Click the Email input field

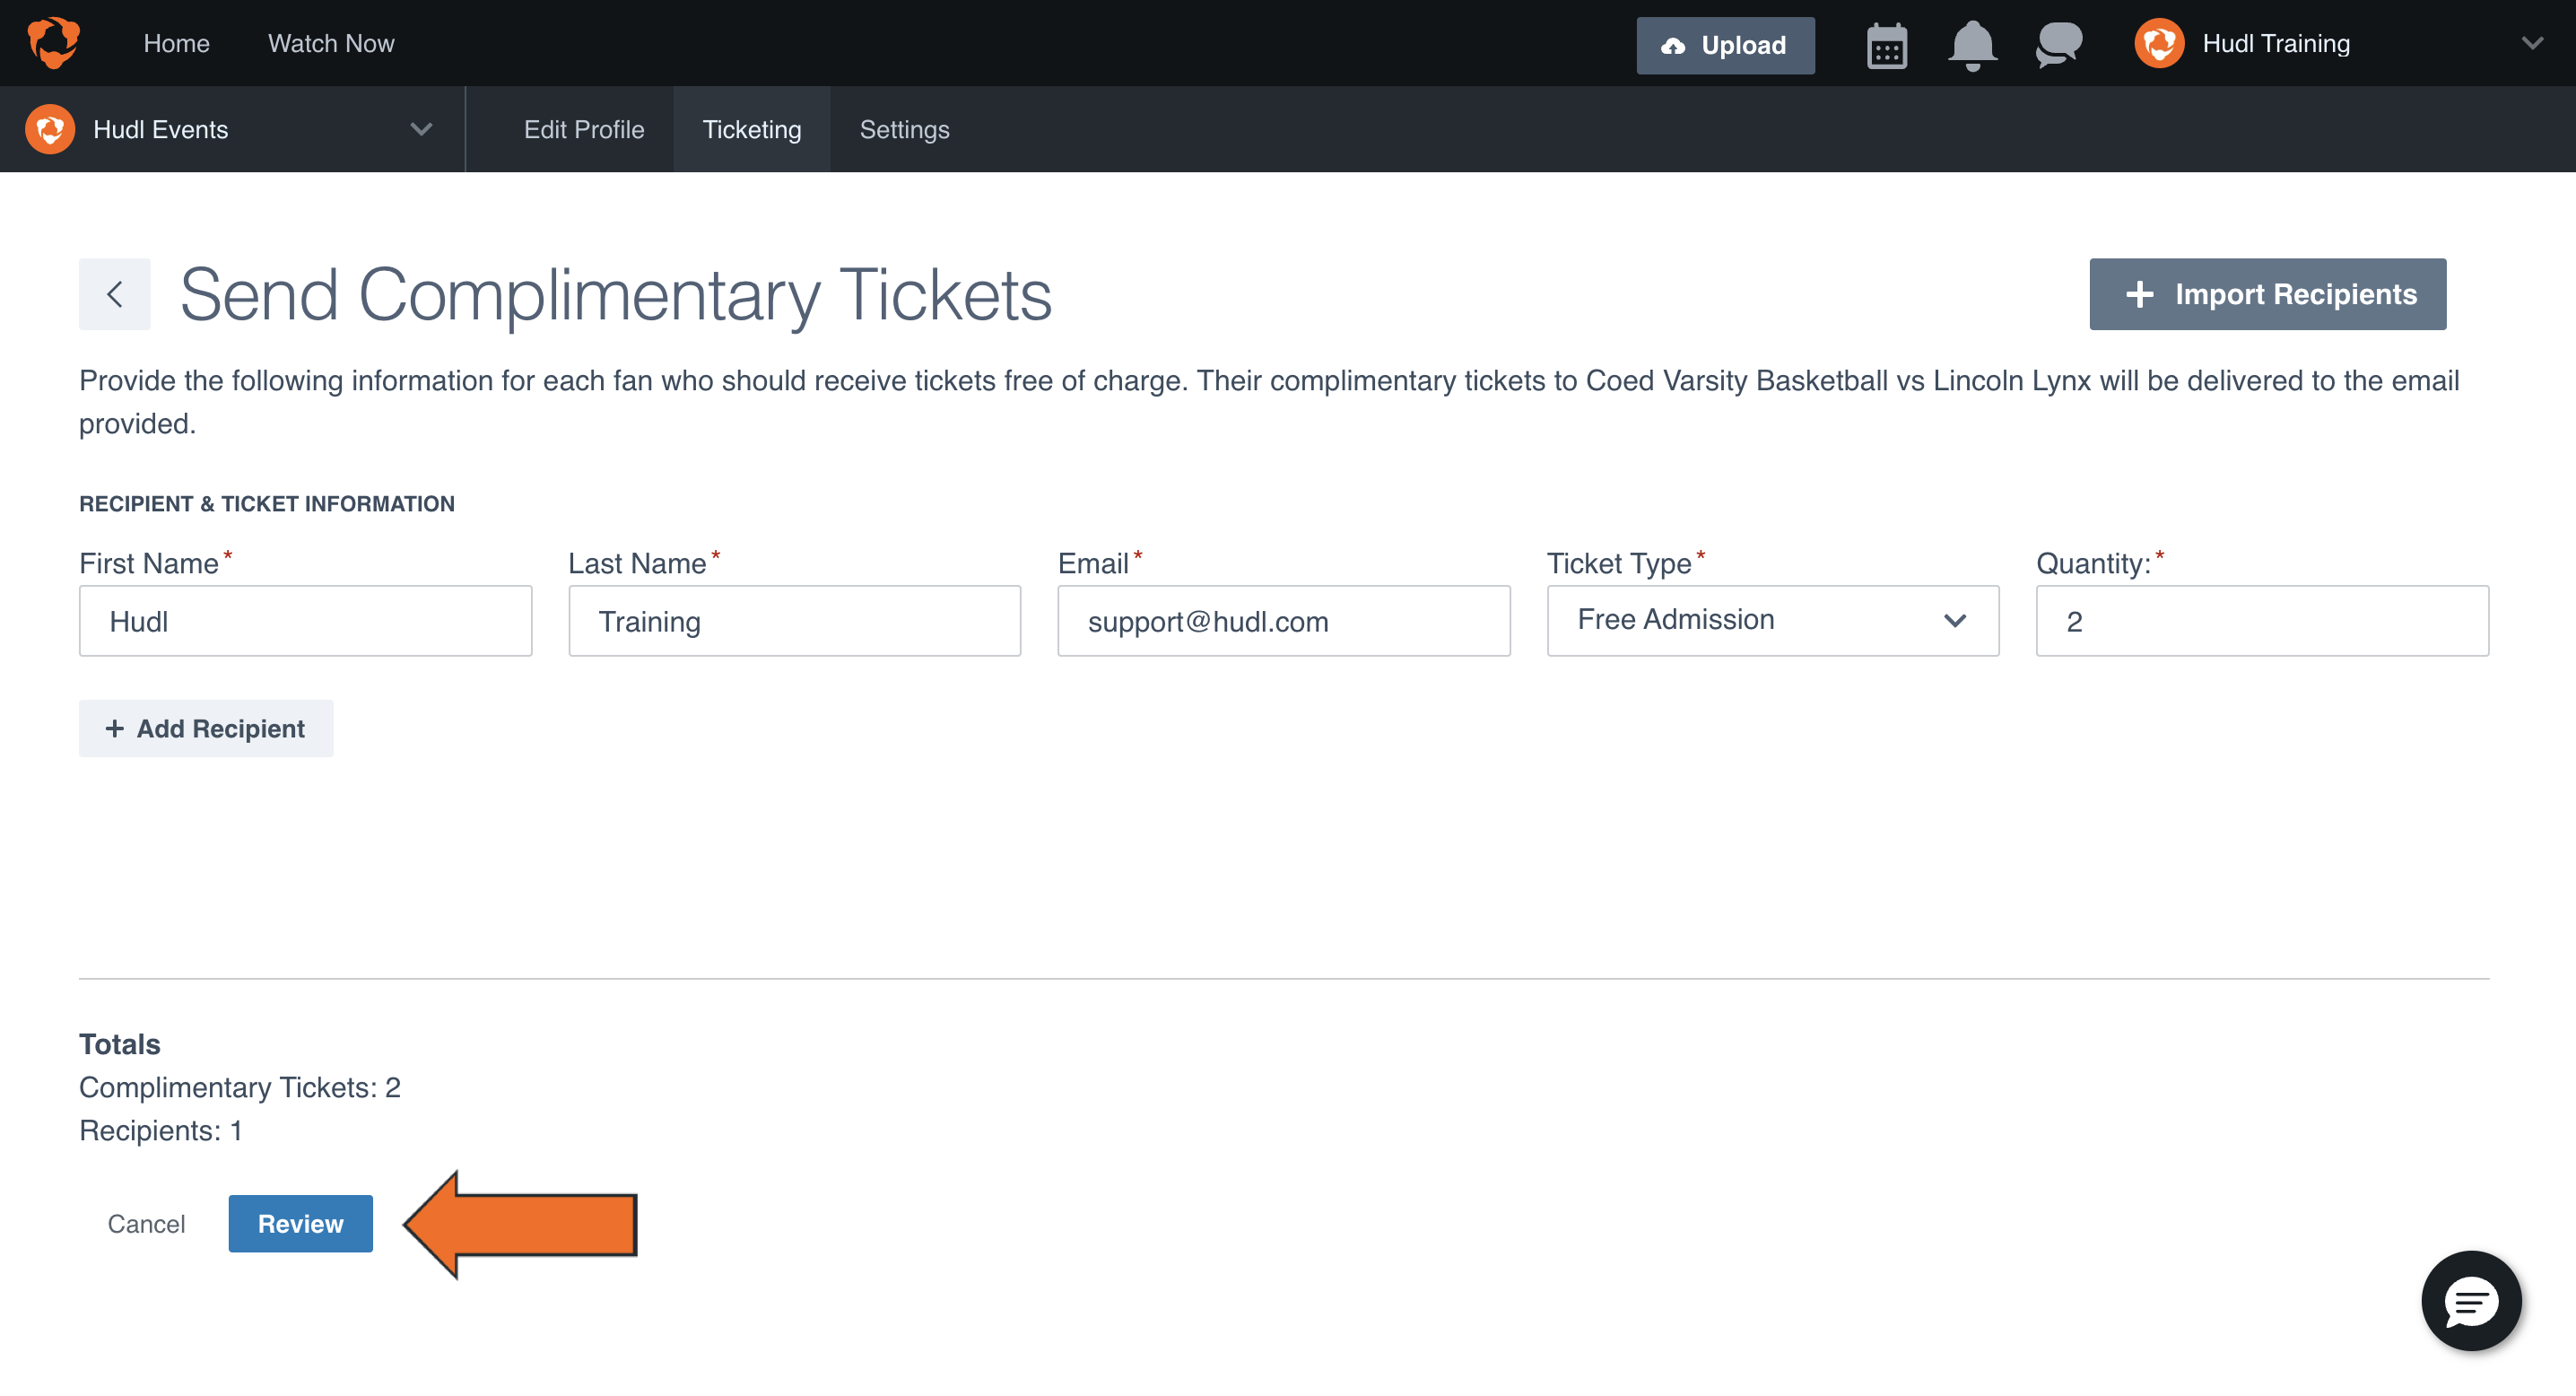pyautogui.click(x=1283, y=620)
